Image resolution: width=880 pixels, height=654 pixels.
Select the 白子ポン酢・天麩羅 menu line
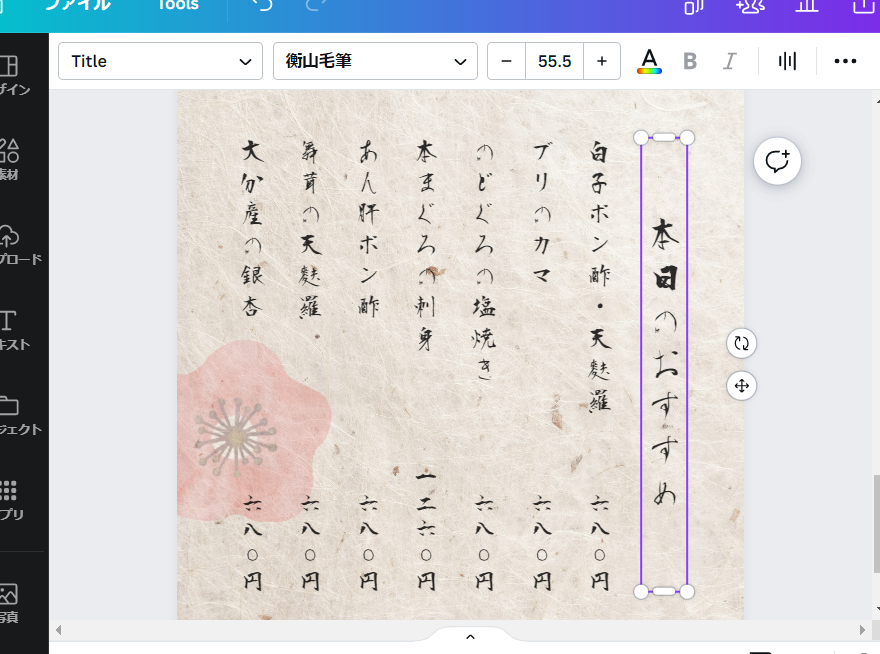[x=599, y=277]
